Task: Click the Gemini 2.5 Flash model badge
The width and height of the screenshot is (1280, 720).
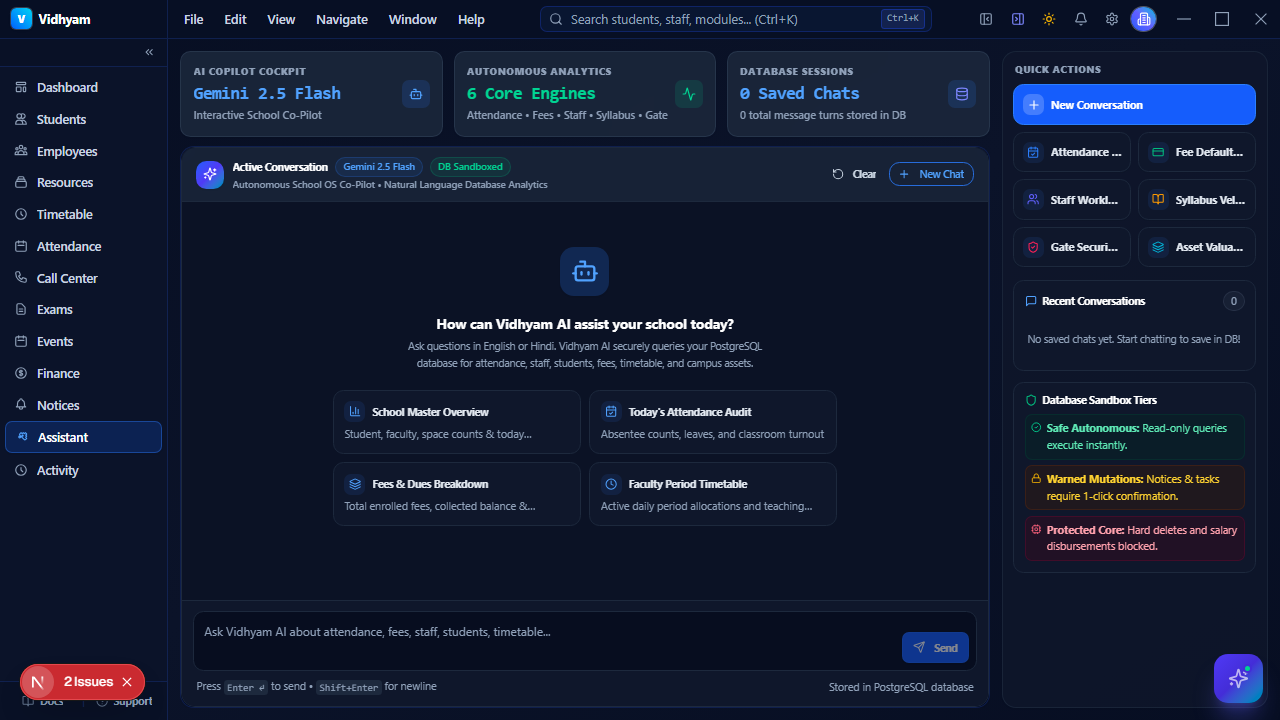Action: 379,167
